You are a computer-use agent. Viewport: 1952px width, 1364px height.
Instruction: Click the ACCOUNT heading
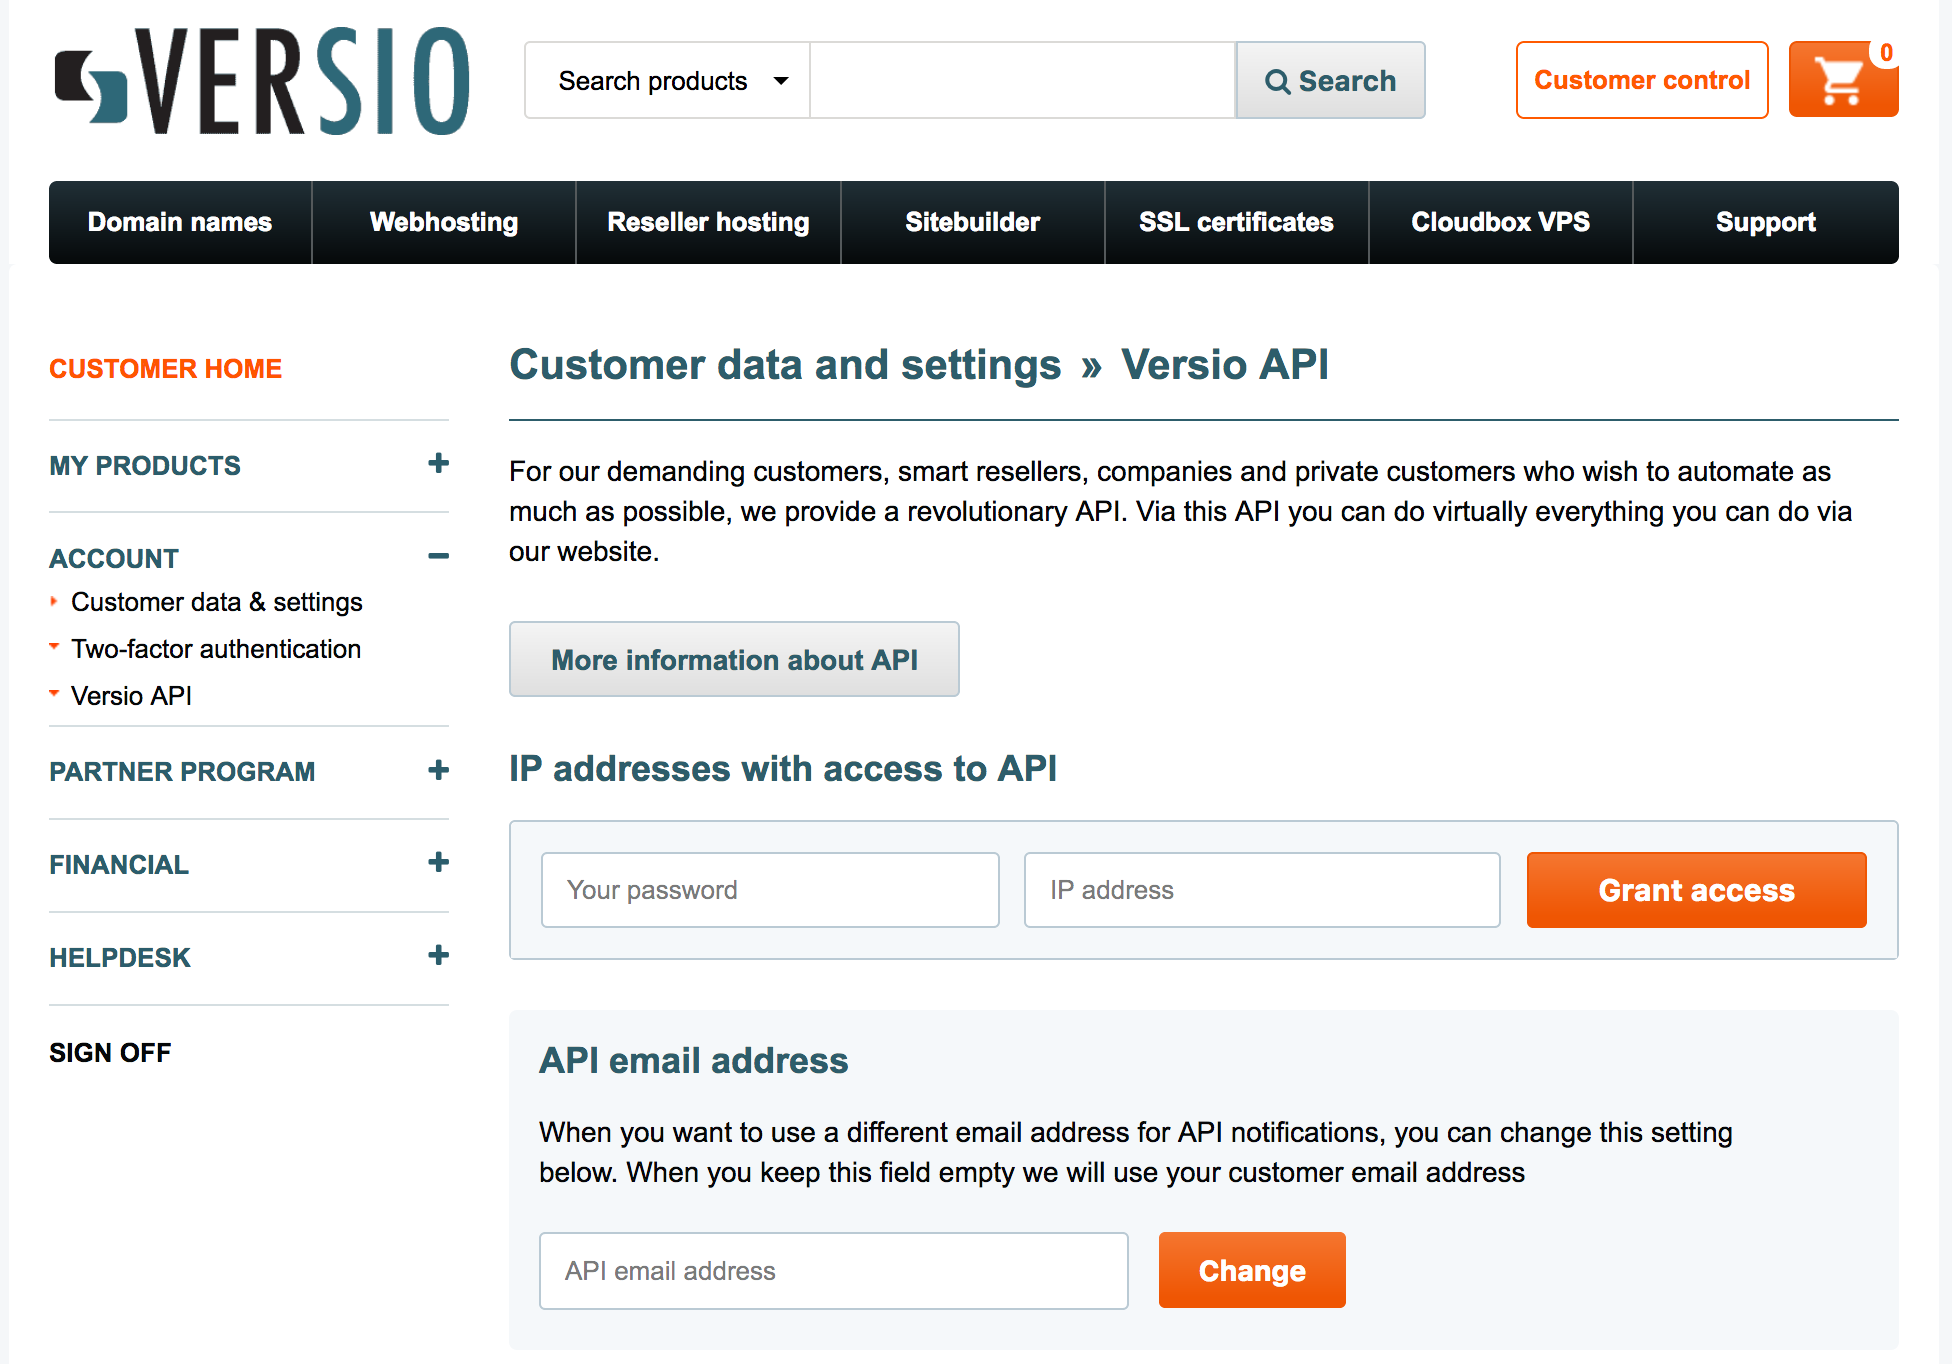pos(114,559)
